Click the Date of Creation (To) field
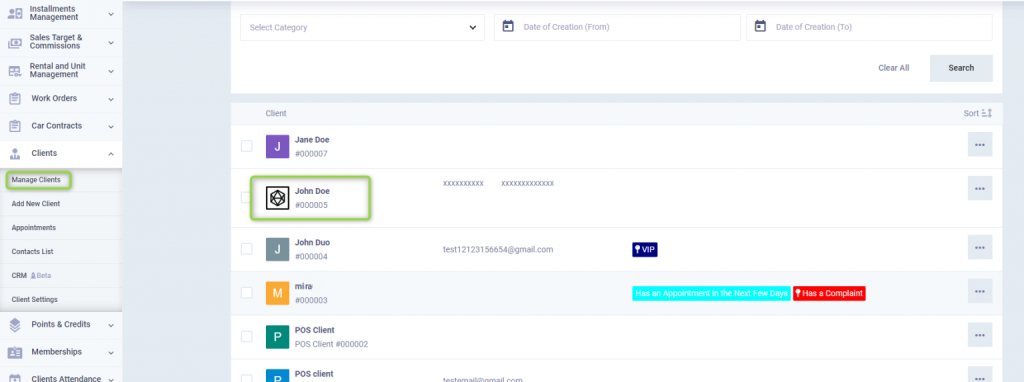 pos(869,27)
